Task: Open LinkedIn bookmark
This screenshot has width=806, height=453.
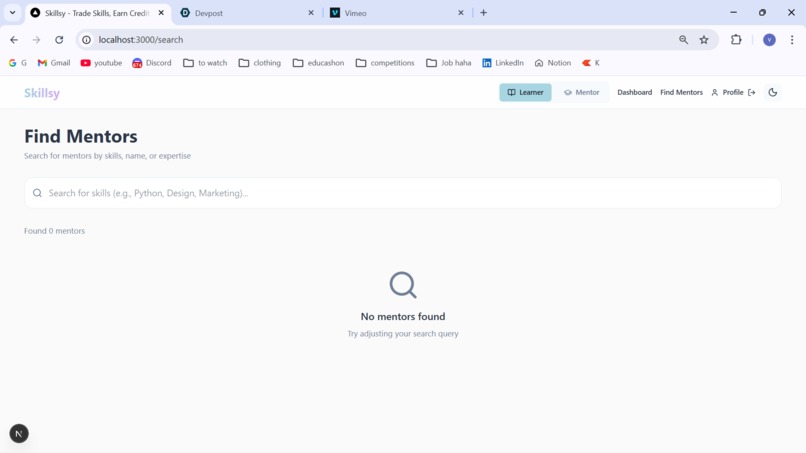Action: pos(503,63)
